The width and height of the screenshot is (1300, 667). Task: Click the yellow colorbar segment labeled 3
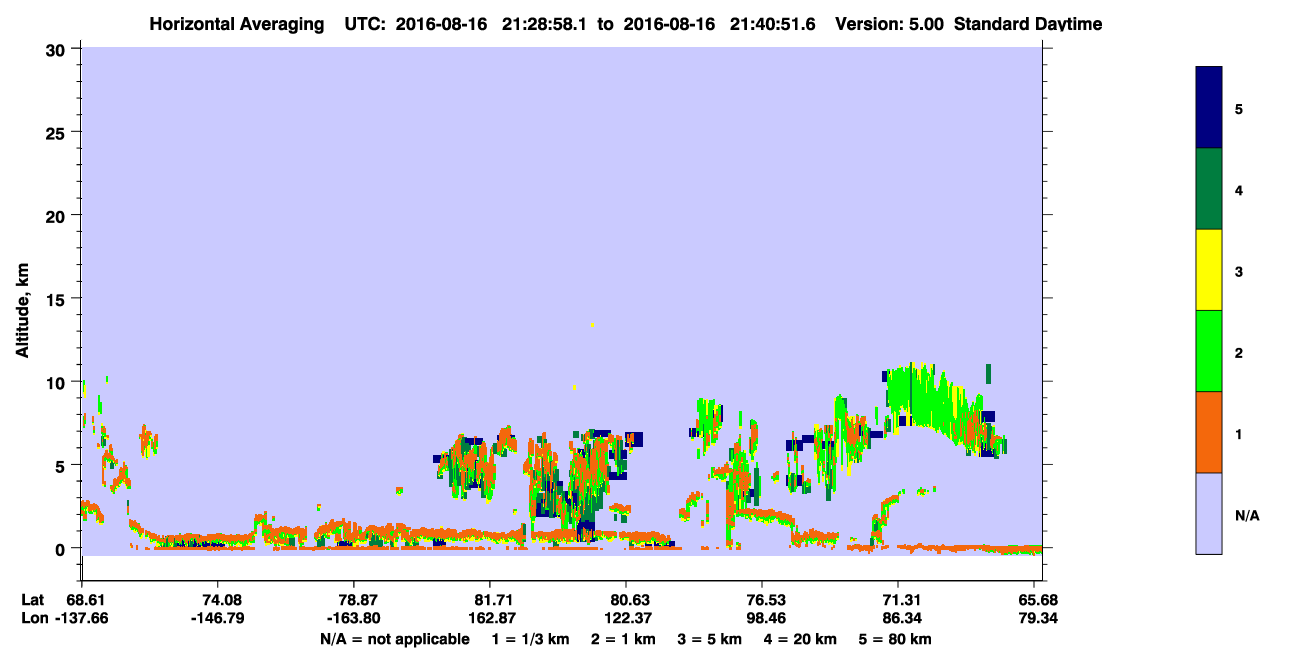[x=1209, y=270]
